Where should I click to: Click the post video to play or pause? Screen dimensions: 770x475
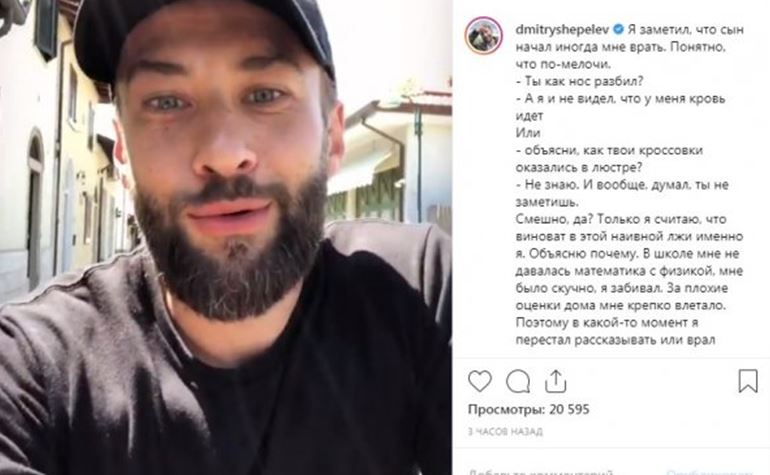[x=226, y=237]
